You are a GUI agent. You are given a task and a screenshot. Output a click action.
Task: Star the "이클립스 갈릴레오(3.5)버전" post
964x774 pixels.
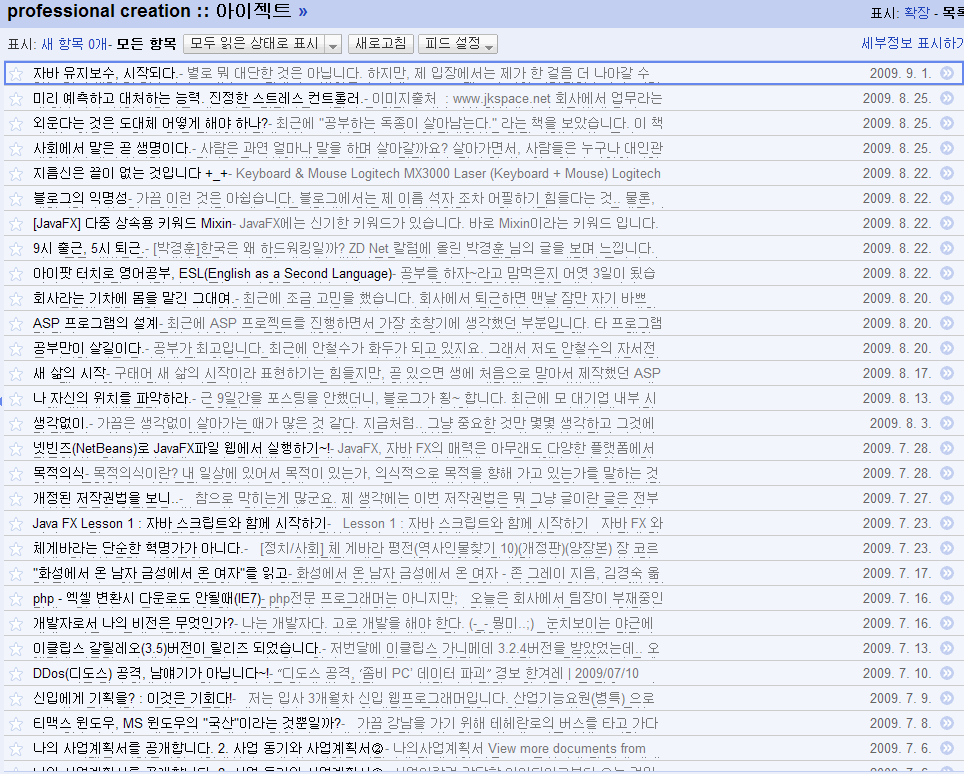pyautogui.click(x=16, y=647)
